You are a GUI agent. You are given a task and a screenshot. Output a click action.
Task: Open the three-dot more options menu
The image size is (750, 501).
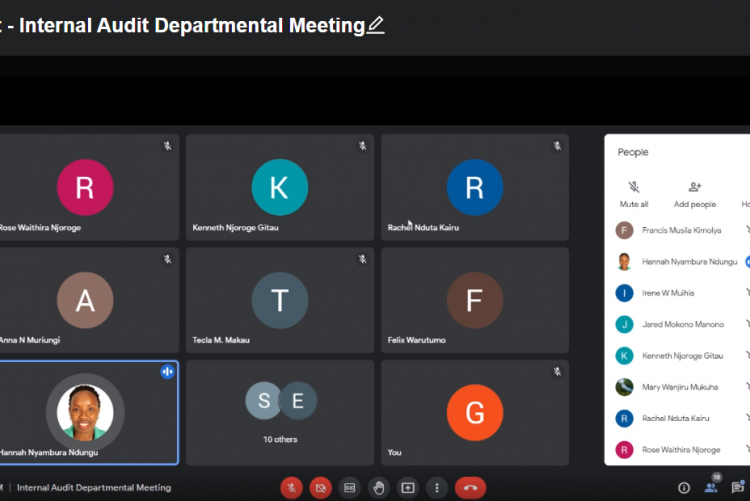[436, 488]
